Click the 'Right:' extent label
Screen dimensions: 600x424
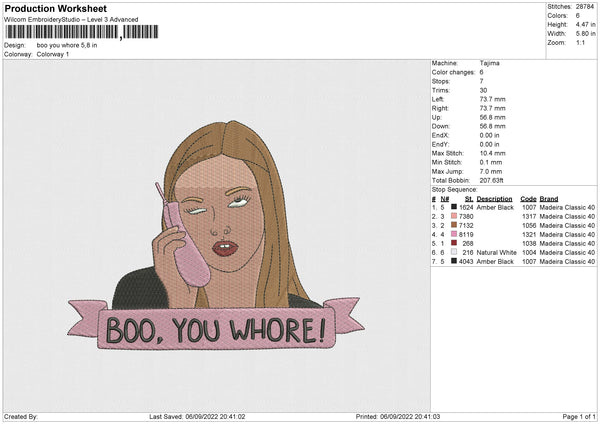[440, 108]
